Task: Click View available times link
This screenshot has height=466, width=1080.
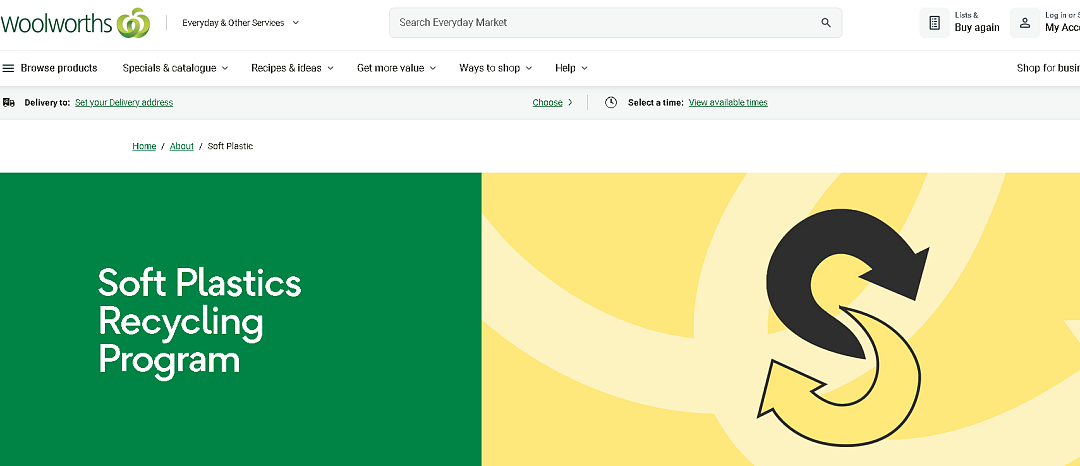Action: 728,103
